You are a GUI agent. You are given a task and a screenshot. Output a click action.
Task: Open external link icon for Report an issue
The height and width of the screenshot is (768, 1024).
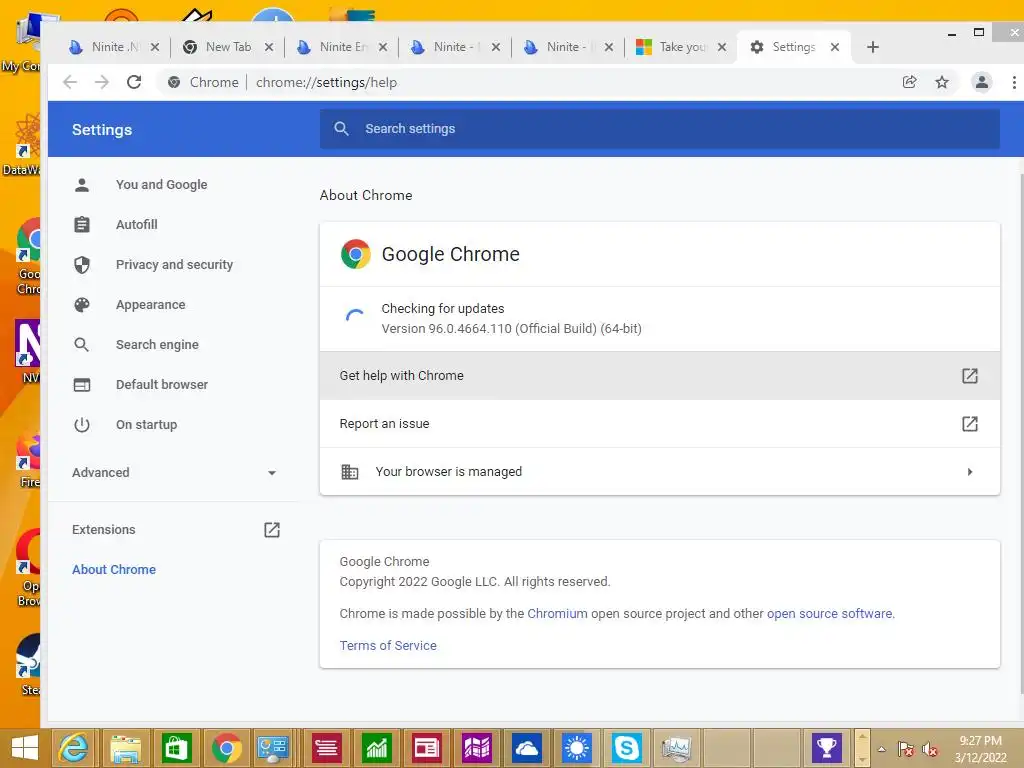[970, 424]
